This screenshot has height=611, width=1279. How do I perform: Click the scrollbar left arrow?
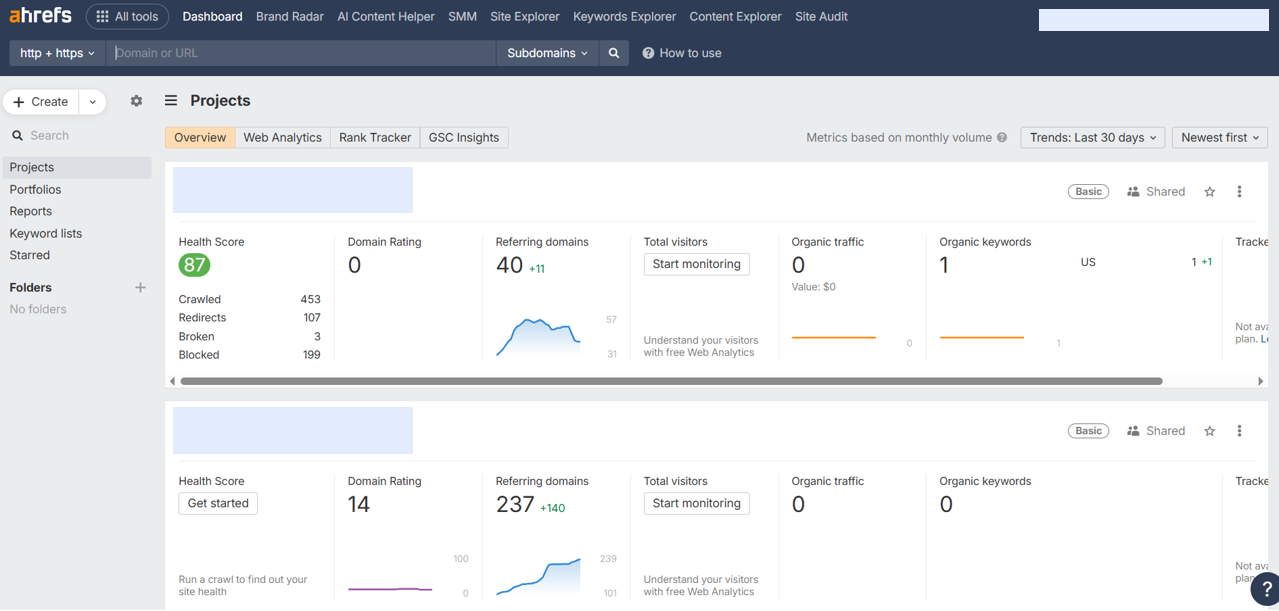click(x=172, y=381)
